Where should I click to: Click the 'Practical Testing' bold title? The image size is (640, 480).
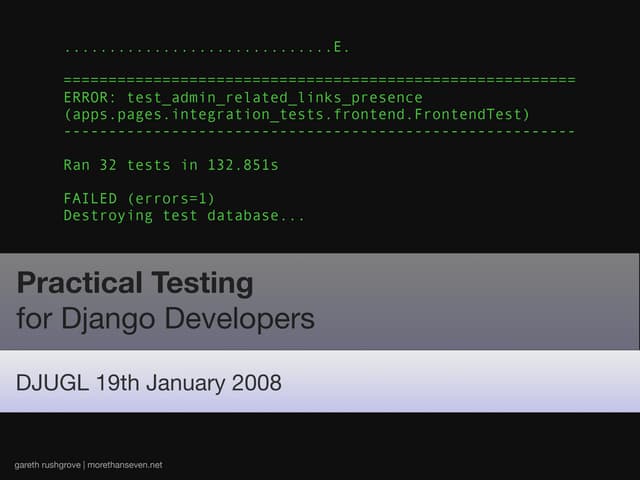coord(134,284)
